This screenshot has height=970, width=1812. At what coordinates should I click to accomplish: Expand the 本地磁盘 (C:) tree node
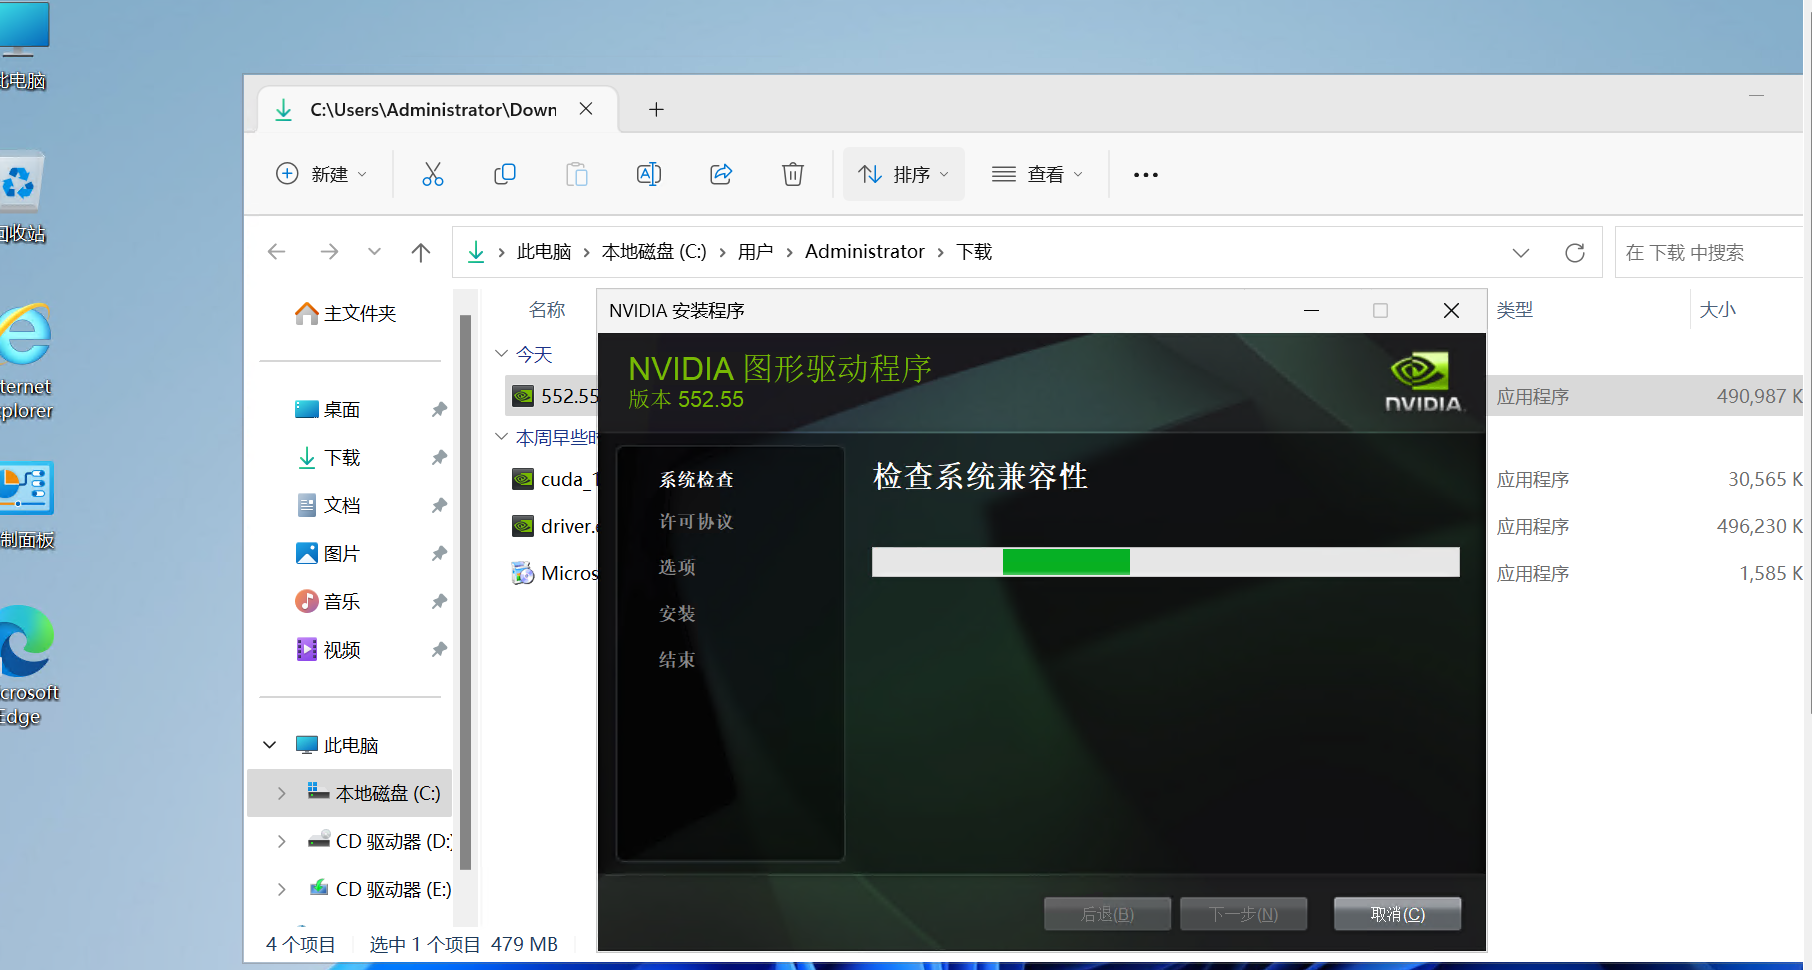pyautogui.click(x=282, y=794)
